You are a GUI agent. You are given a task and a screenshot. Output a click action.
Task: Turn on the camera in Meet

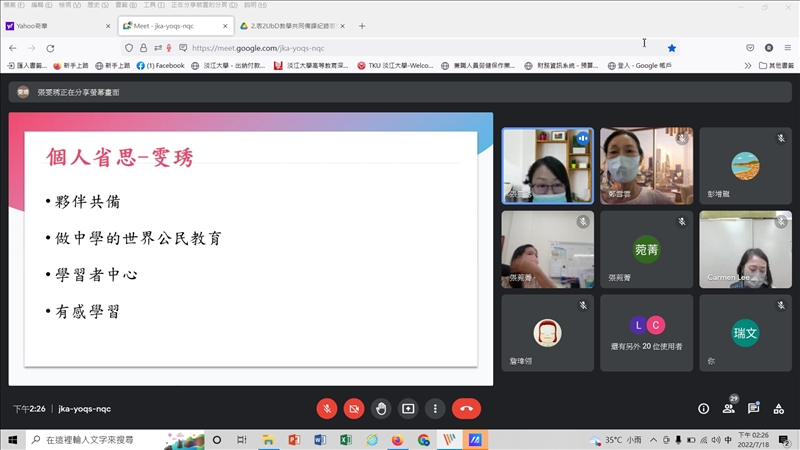[354, 408]
